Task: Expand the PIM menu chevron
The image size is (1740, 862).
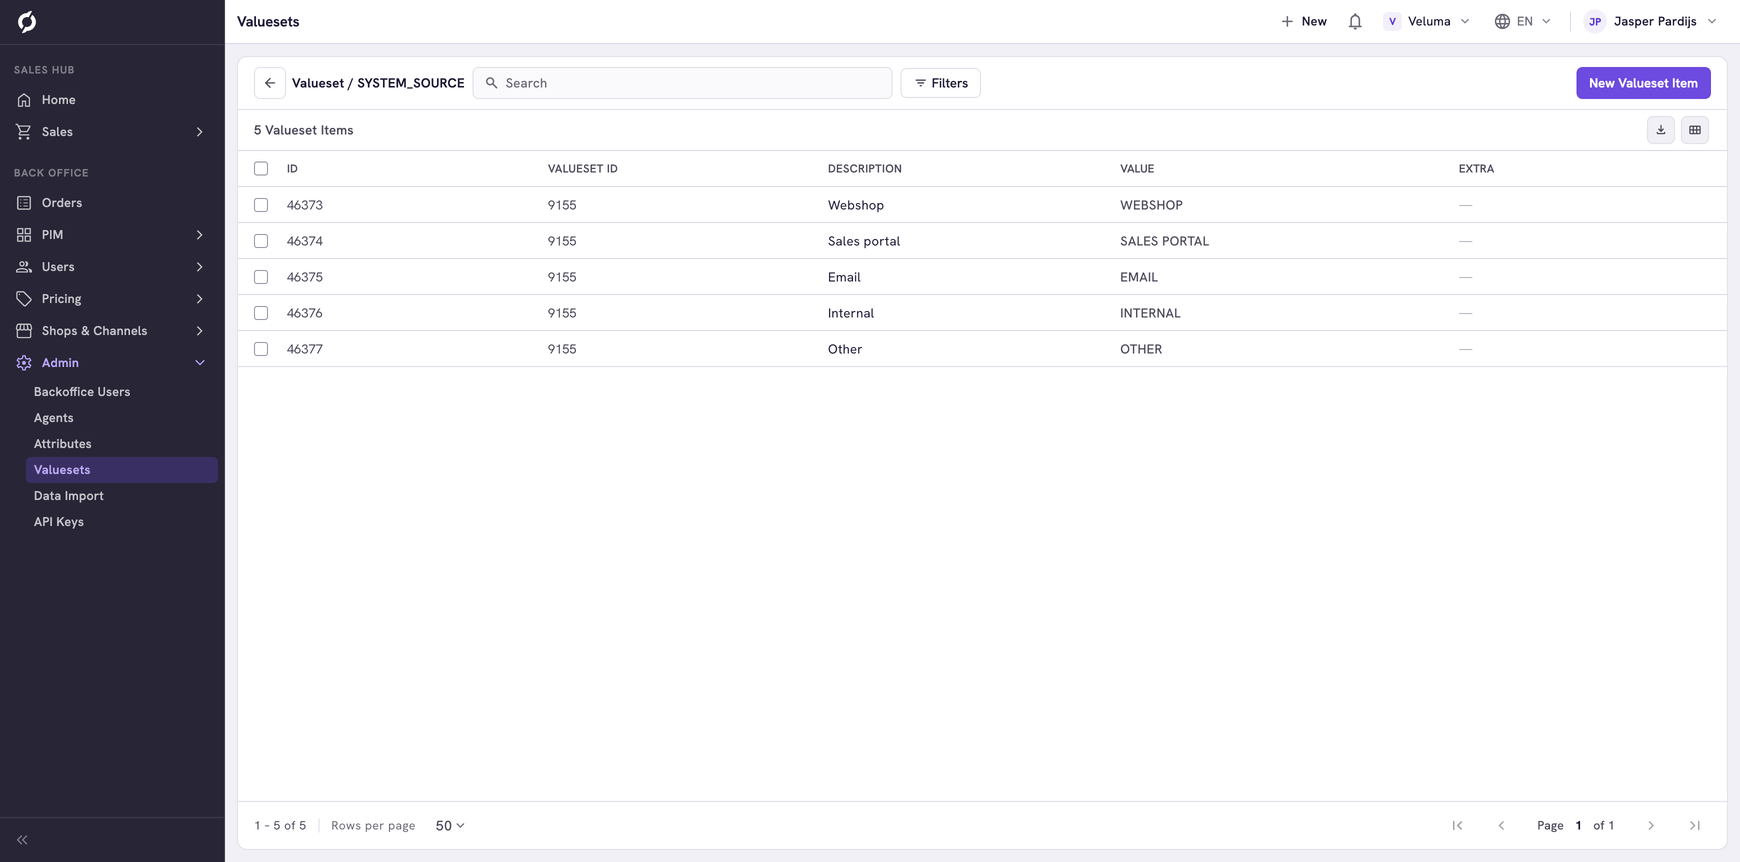Action: coord(200,235)
